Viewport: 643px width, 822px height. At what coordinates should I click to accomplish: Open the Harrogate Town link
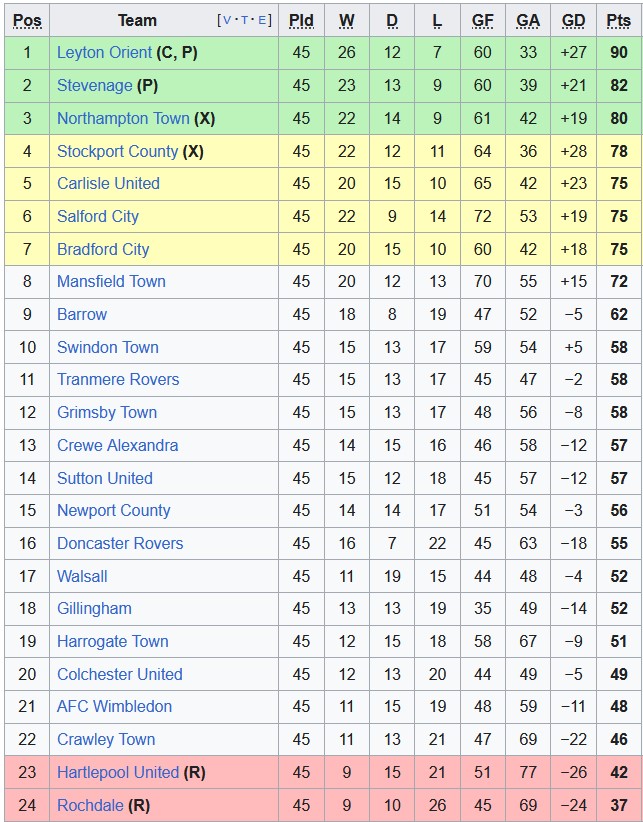pos(112,641)
